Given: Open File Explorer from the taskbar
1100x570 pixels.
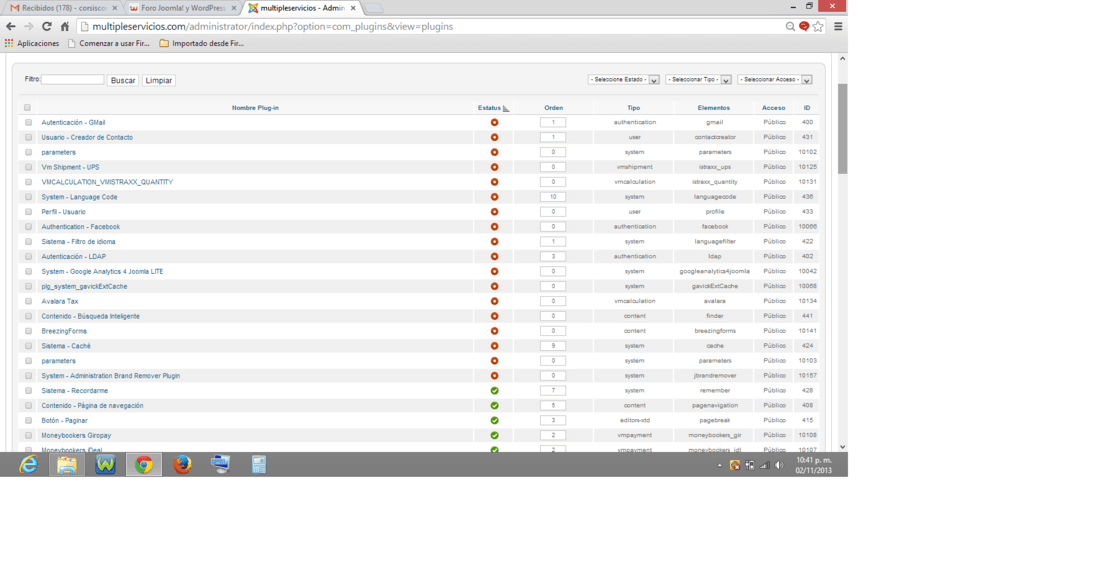Looking at the screenshot, I should [x=67, y=465].
